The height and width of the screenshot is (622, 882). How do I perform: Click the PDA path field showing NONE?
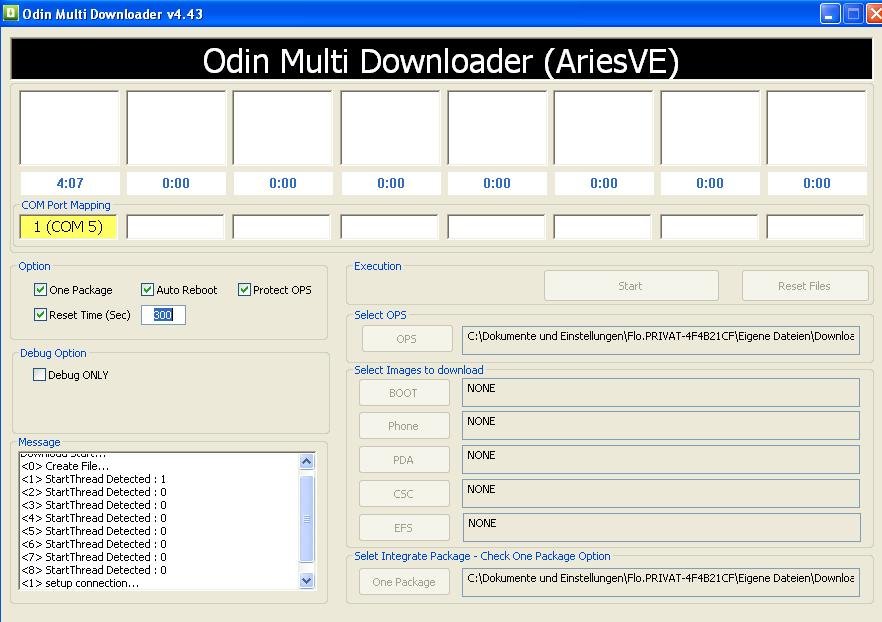(x=661, y=459)
